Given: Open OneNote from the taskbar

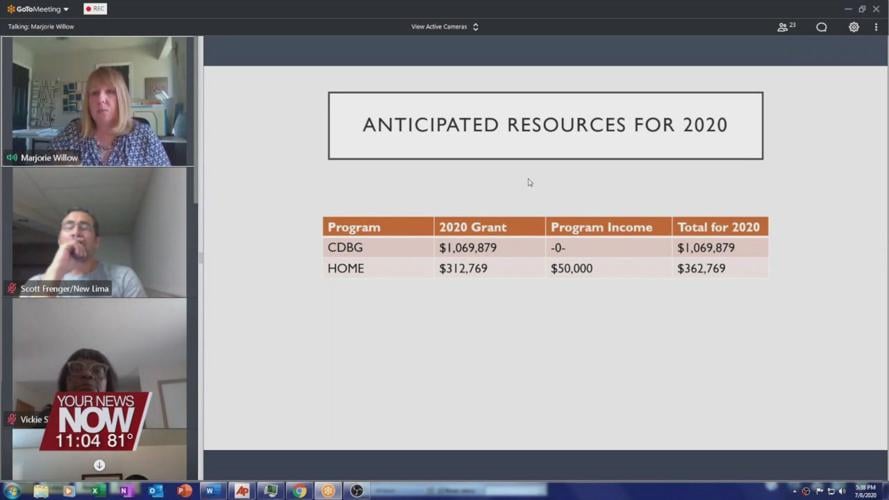Looking at the screenshot, I should (x=125, y=491).
